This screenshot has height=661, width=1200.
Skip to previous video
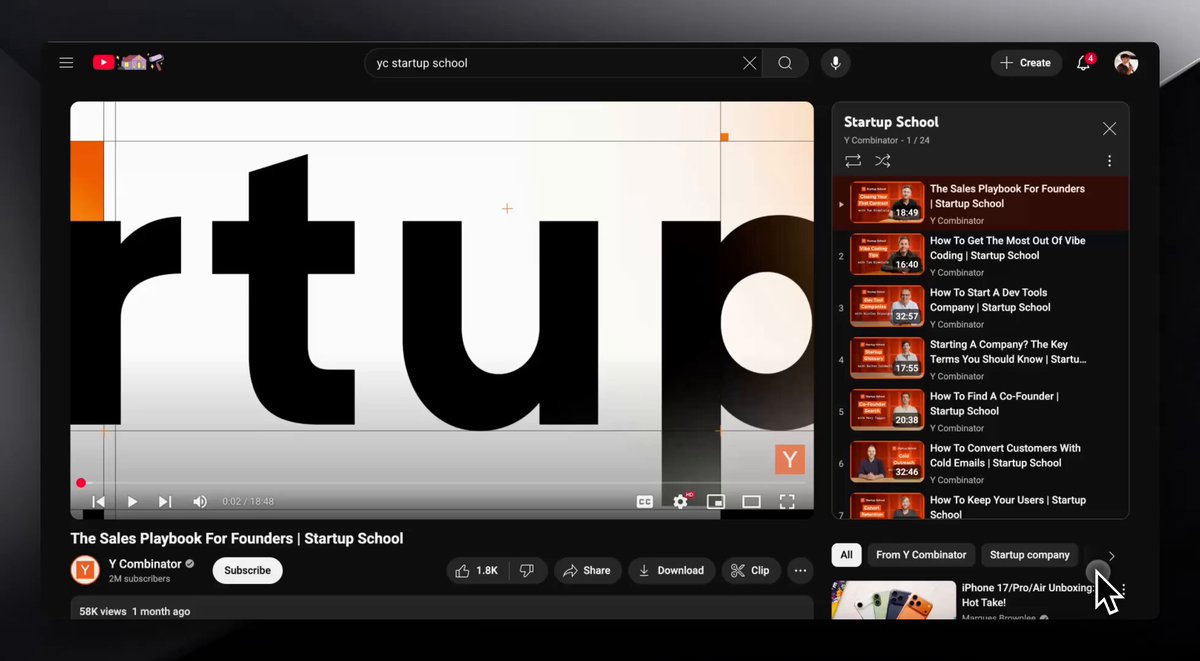tap(98, 502)
